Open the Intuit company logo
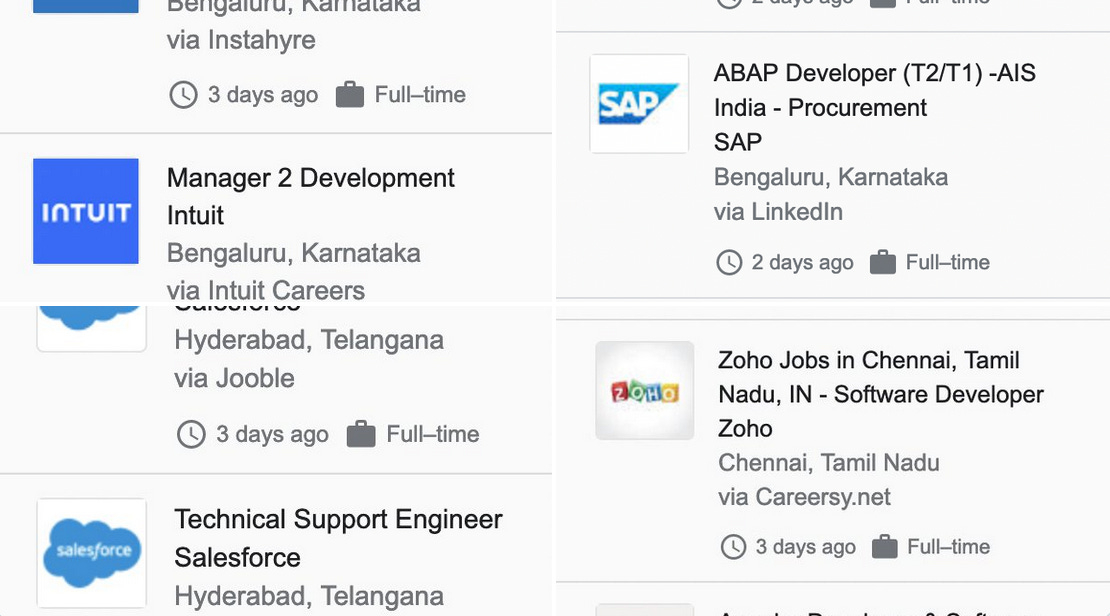The height and width of the screenshot is (616, 1110). tap(86, 211)
